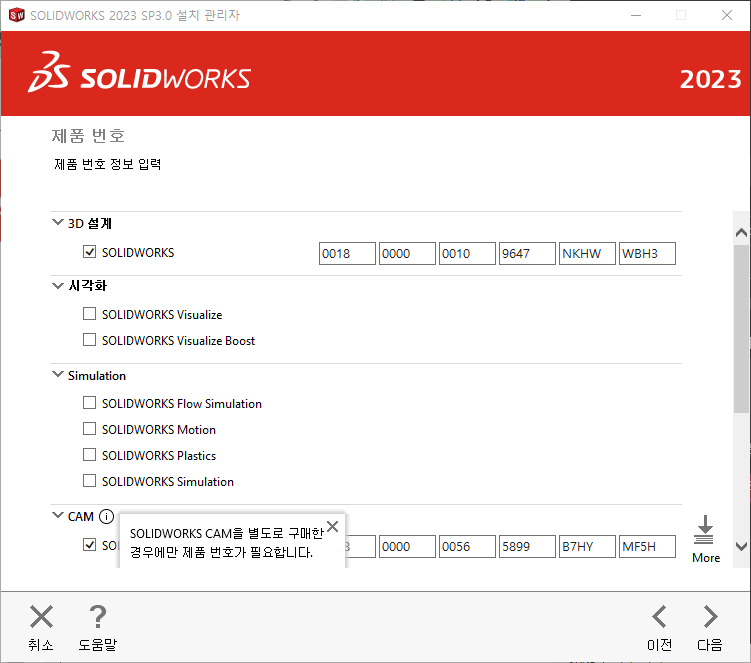Click the 도움말 label

[98, 645]
